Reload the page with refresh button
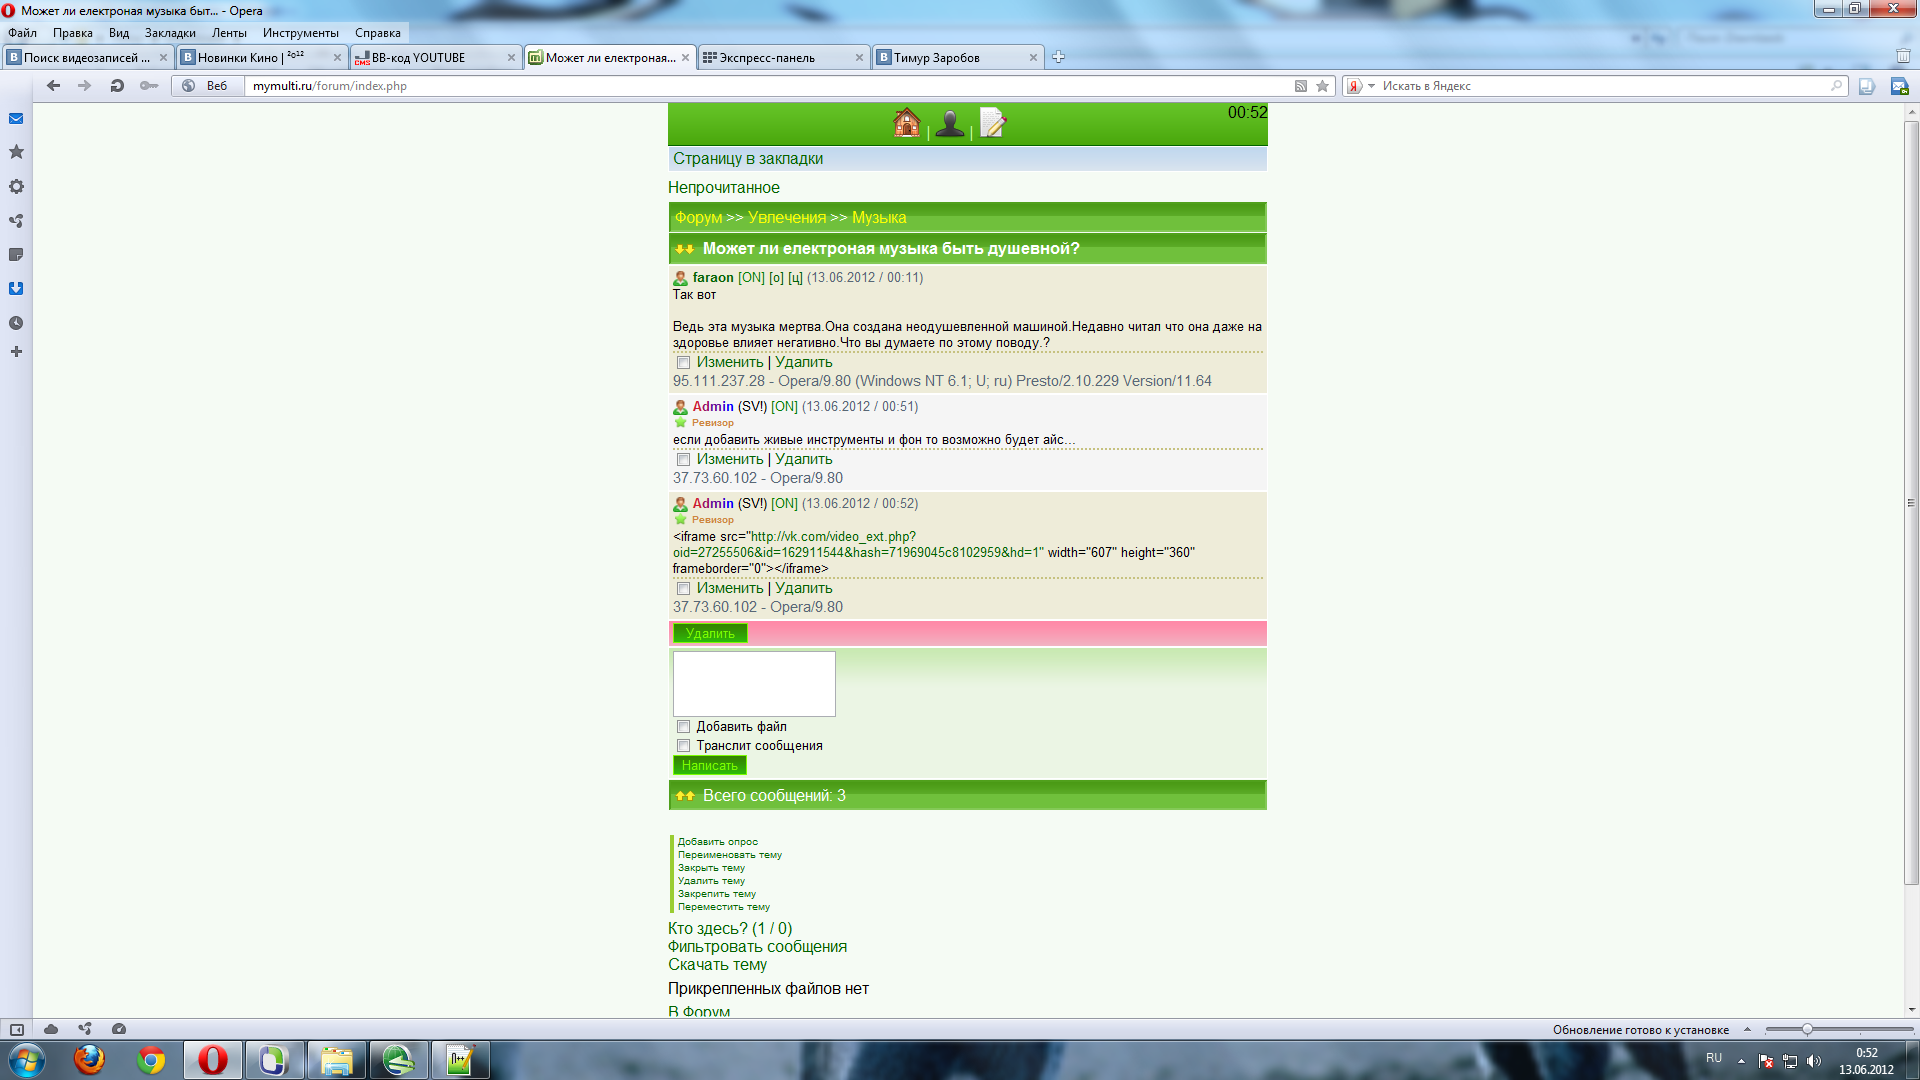 [117, 86]
